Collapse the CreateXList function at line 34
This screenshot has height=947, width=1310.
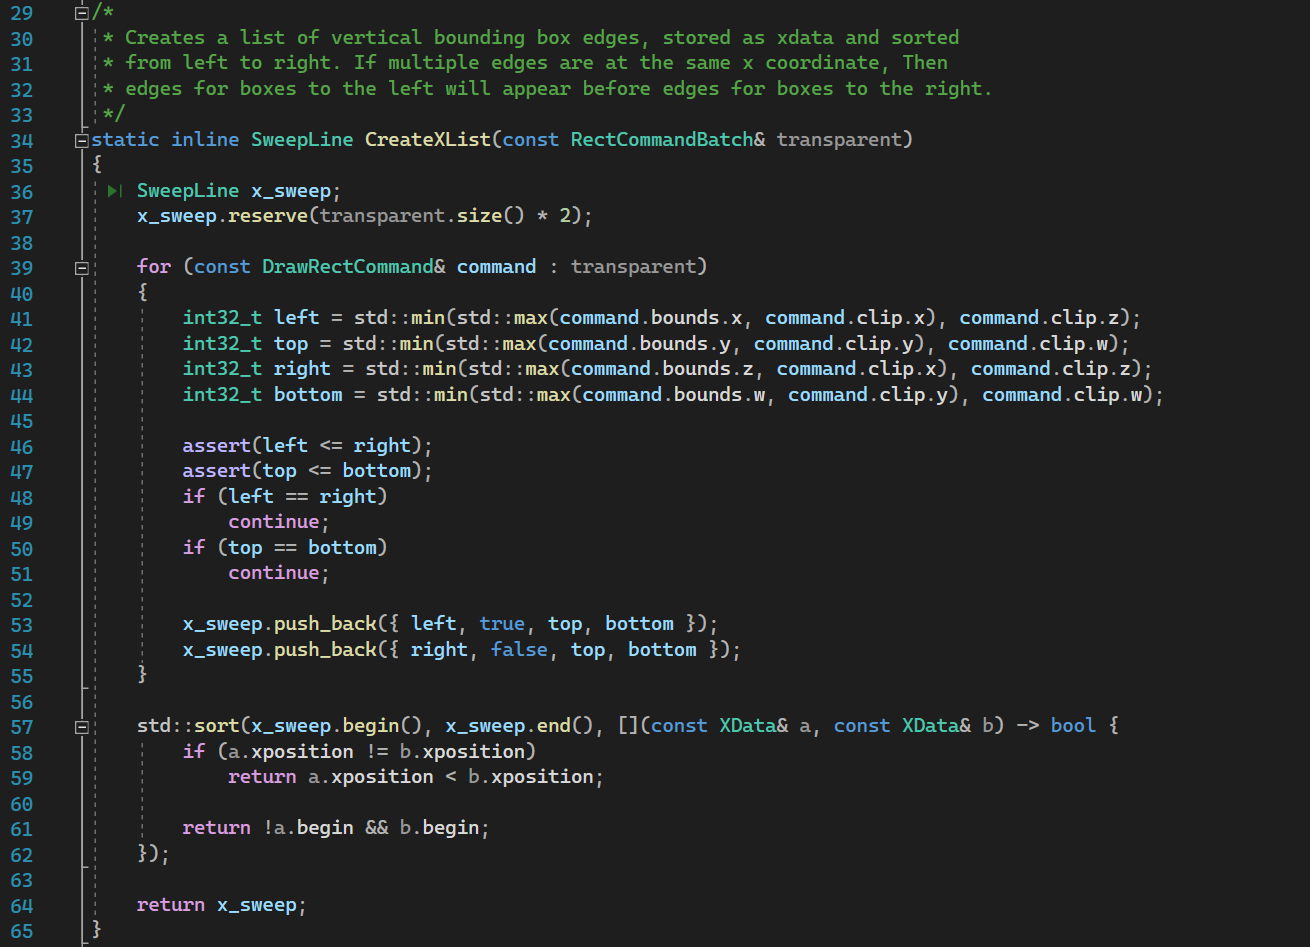[82, 140]
